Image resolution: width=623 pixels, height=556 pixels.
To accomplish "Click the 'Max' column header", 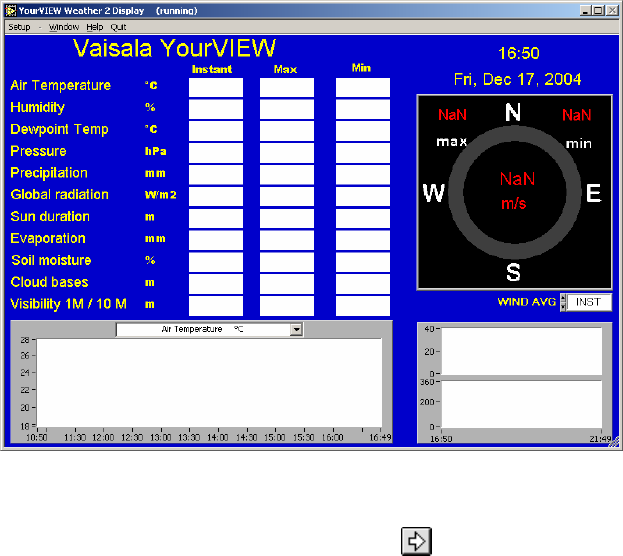I will 285,70.
